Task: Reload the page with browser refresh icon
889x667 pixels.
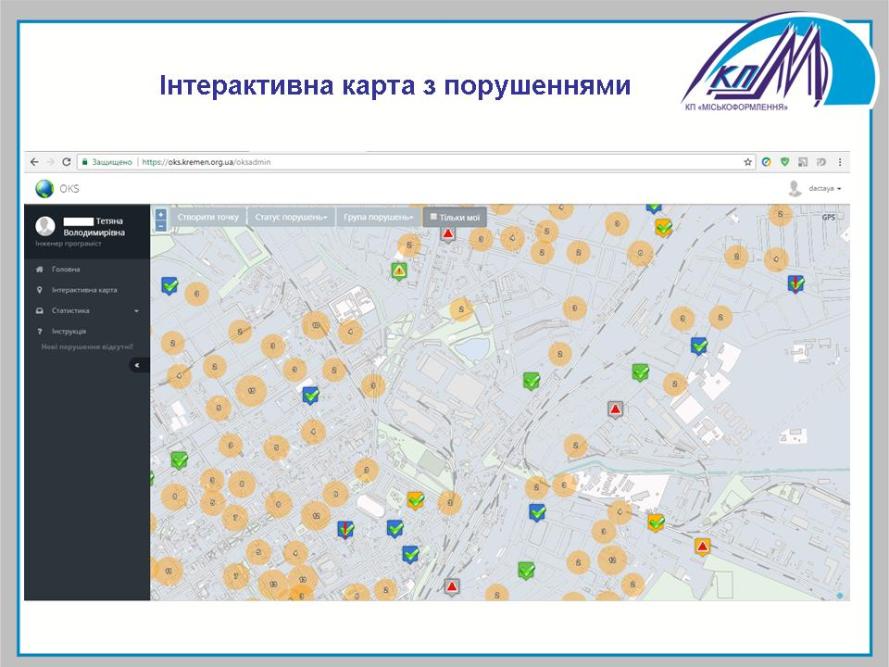Action: pos(66,161)
